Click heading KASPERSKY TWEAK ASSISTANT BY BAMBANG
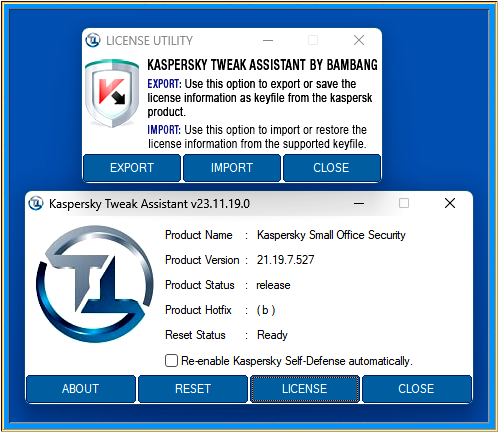498x432 pixels. [263, 65]
